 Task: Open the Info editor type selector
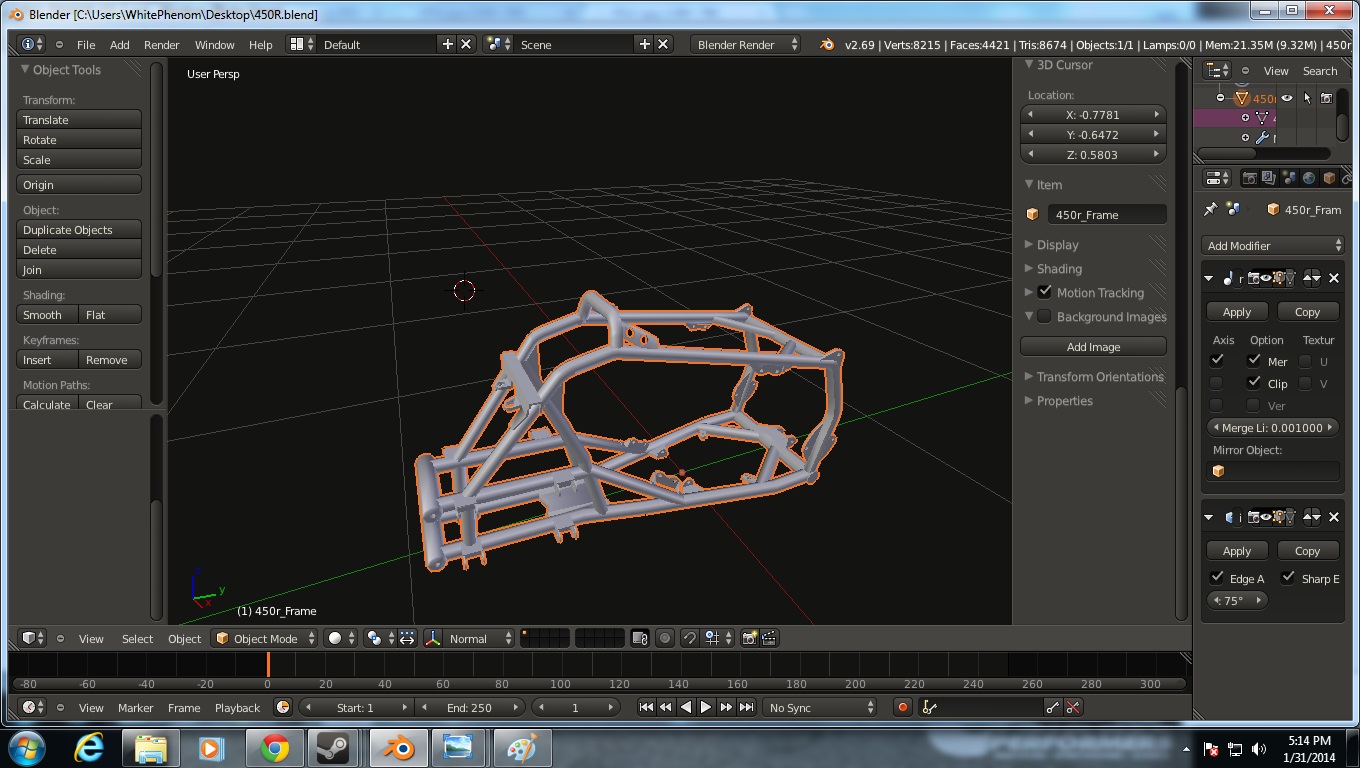32,44
